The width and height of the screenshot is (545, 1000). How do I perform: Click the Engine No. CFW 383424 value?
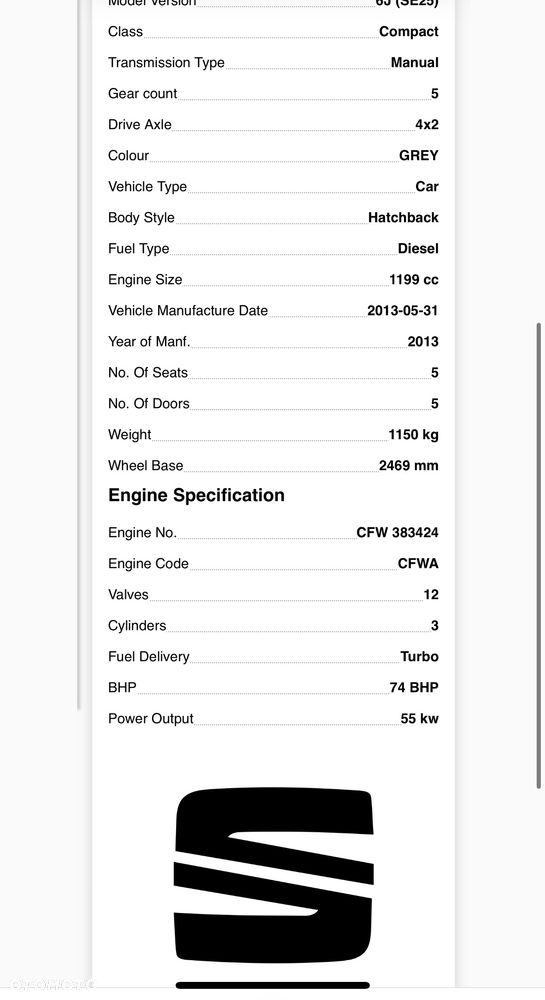point(397,533)
